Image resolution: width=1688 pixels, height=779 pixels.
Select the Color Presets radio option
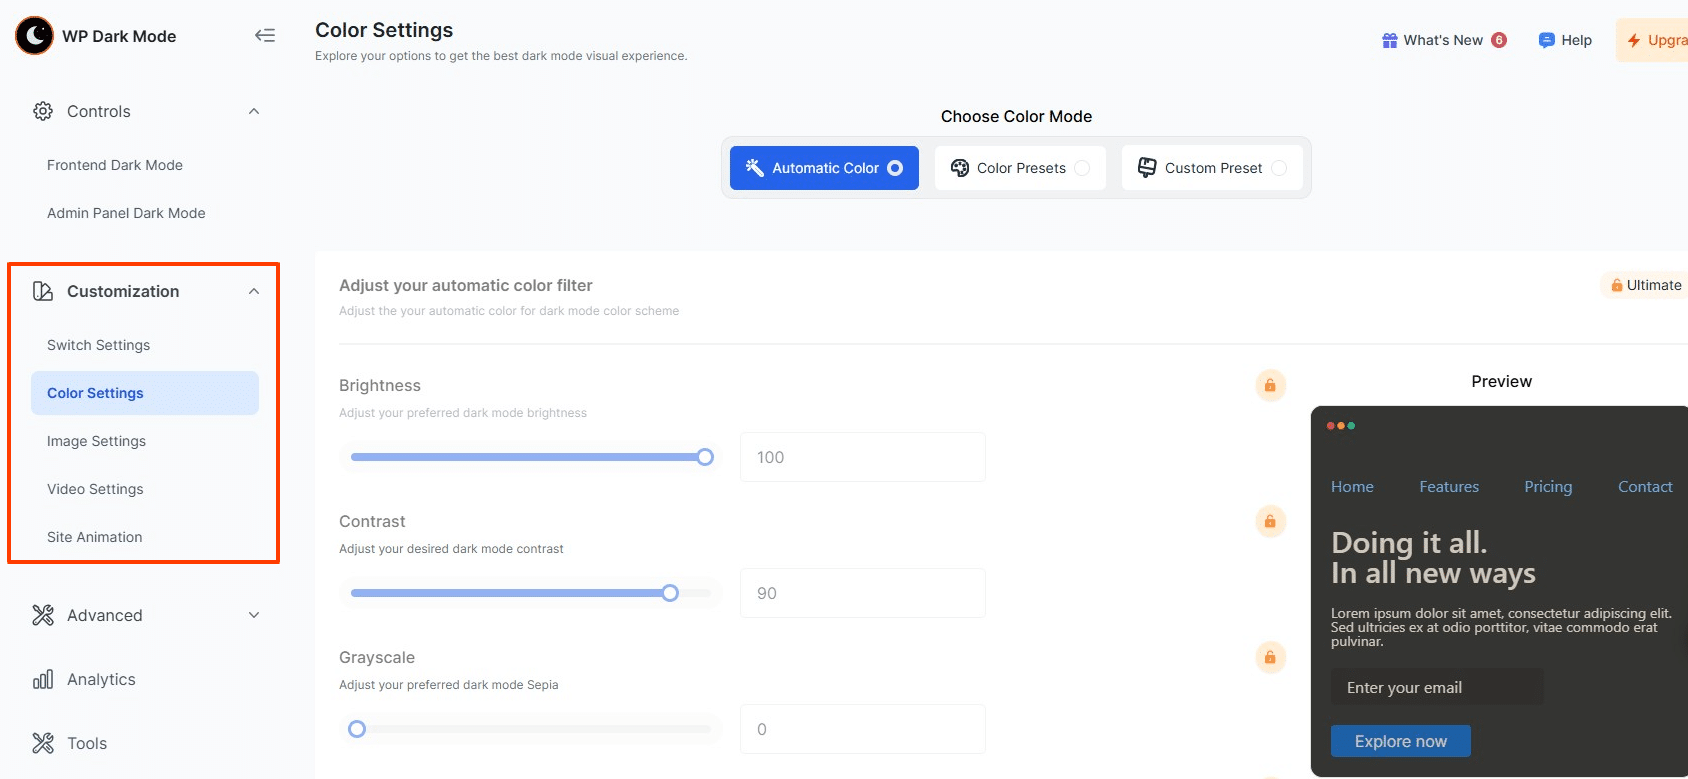tap(1082, 168)
